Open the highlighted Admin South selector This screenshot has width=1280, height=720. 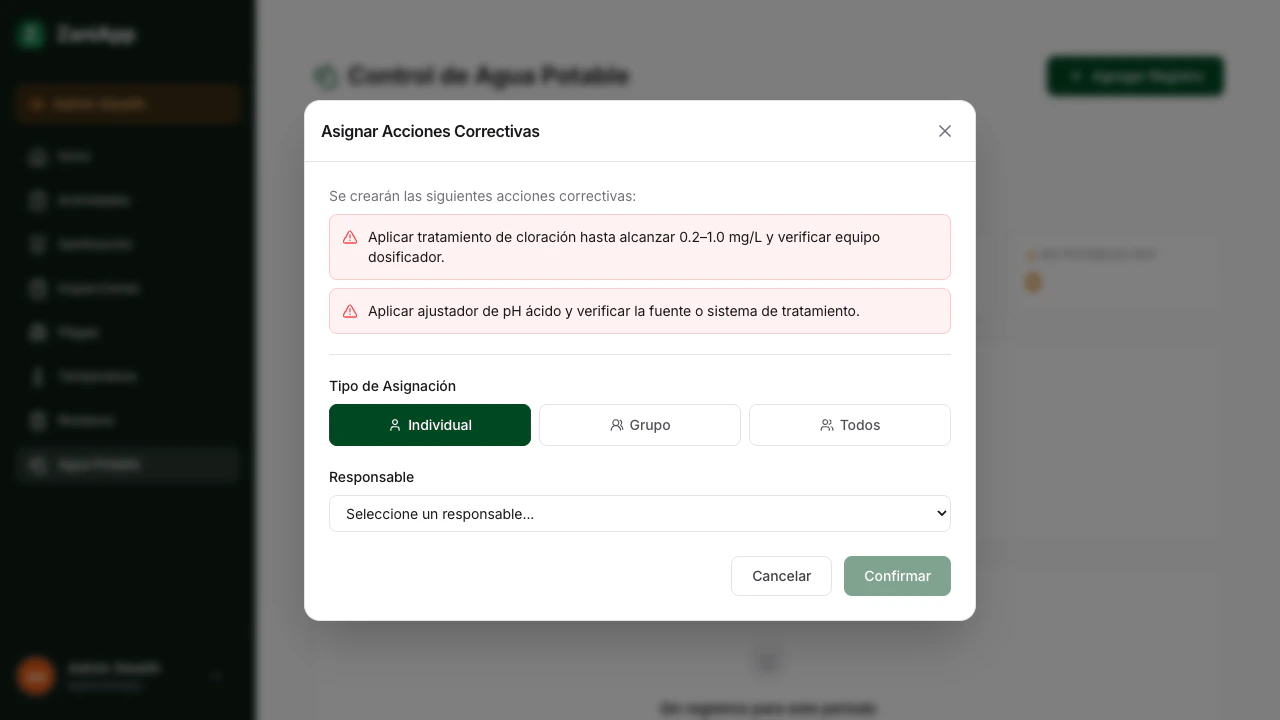pyautogui.click(x=127, y=104)
